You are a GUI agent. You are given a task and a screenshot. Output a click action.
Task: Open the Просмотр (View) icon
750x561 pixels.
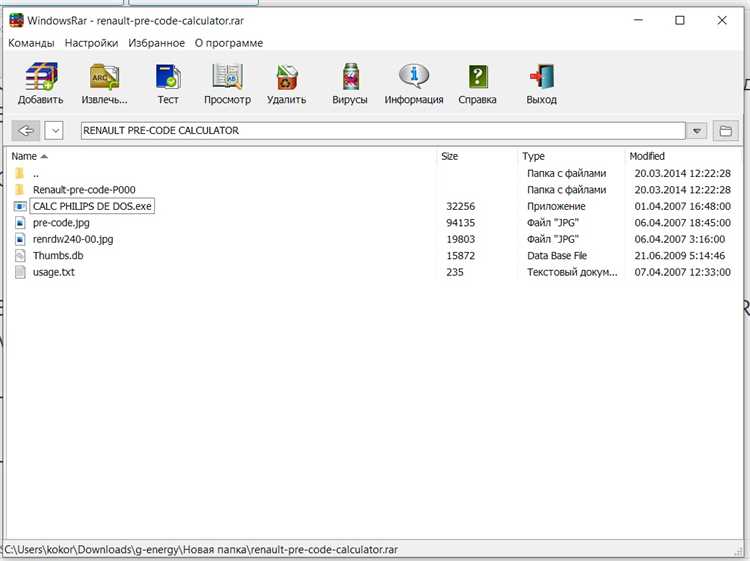[227, 77]
